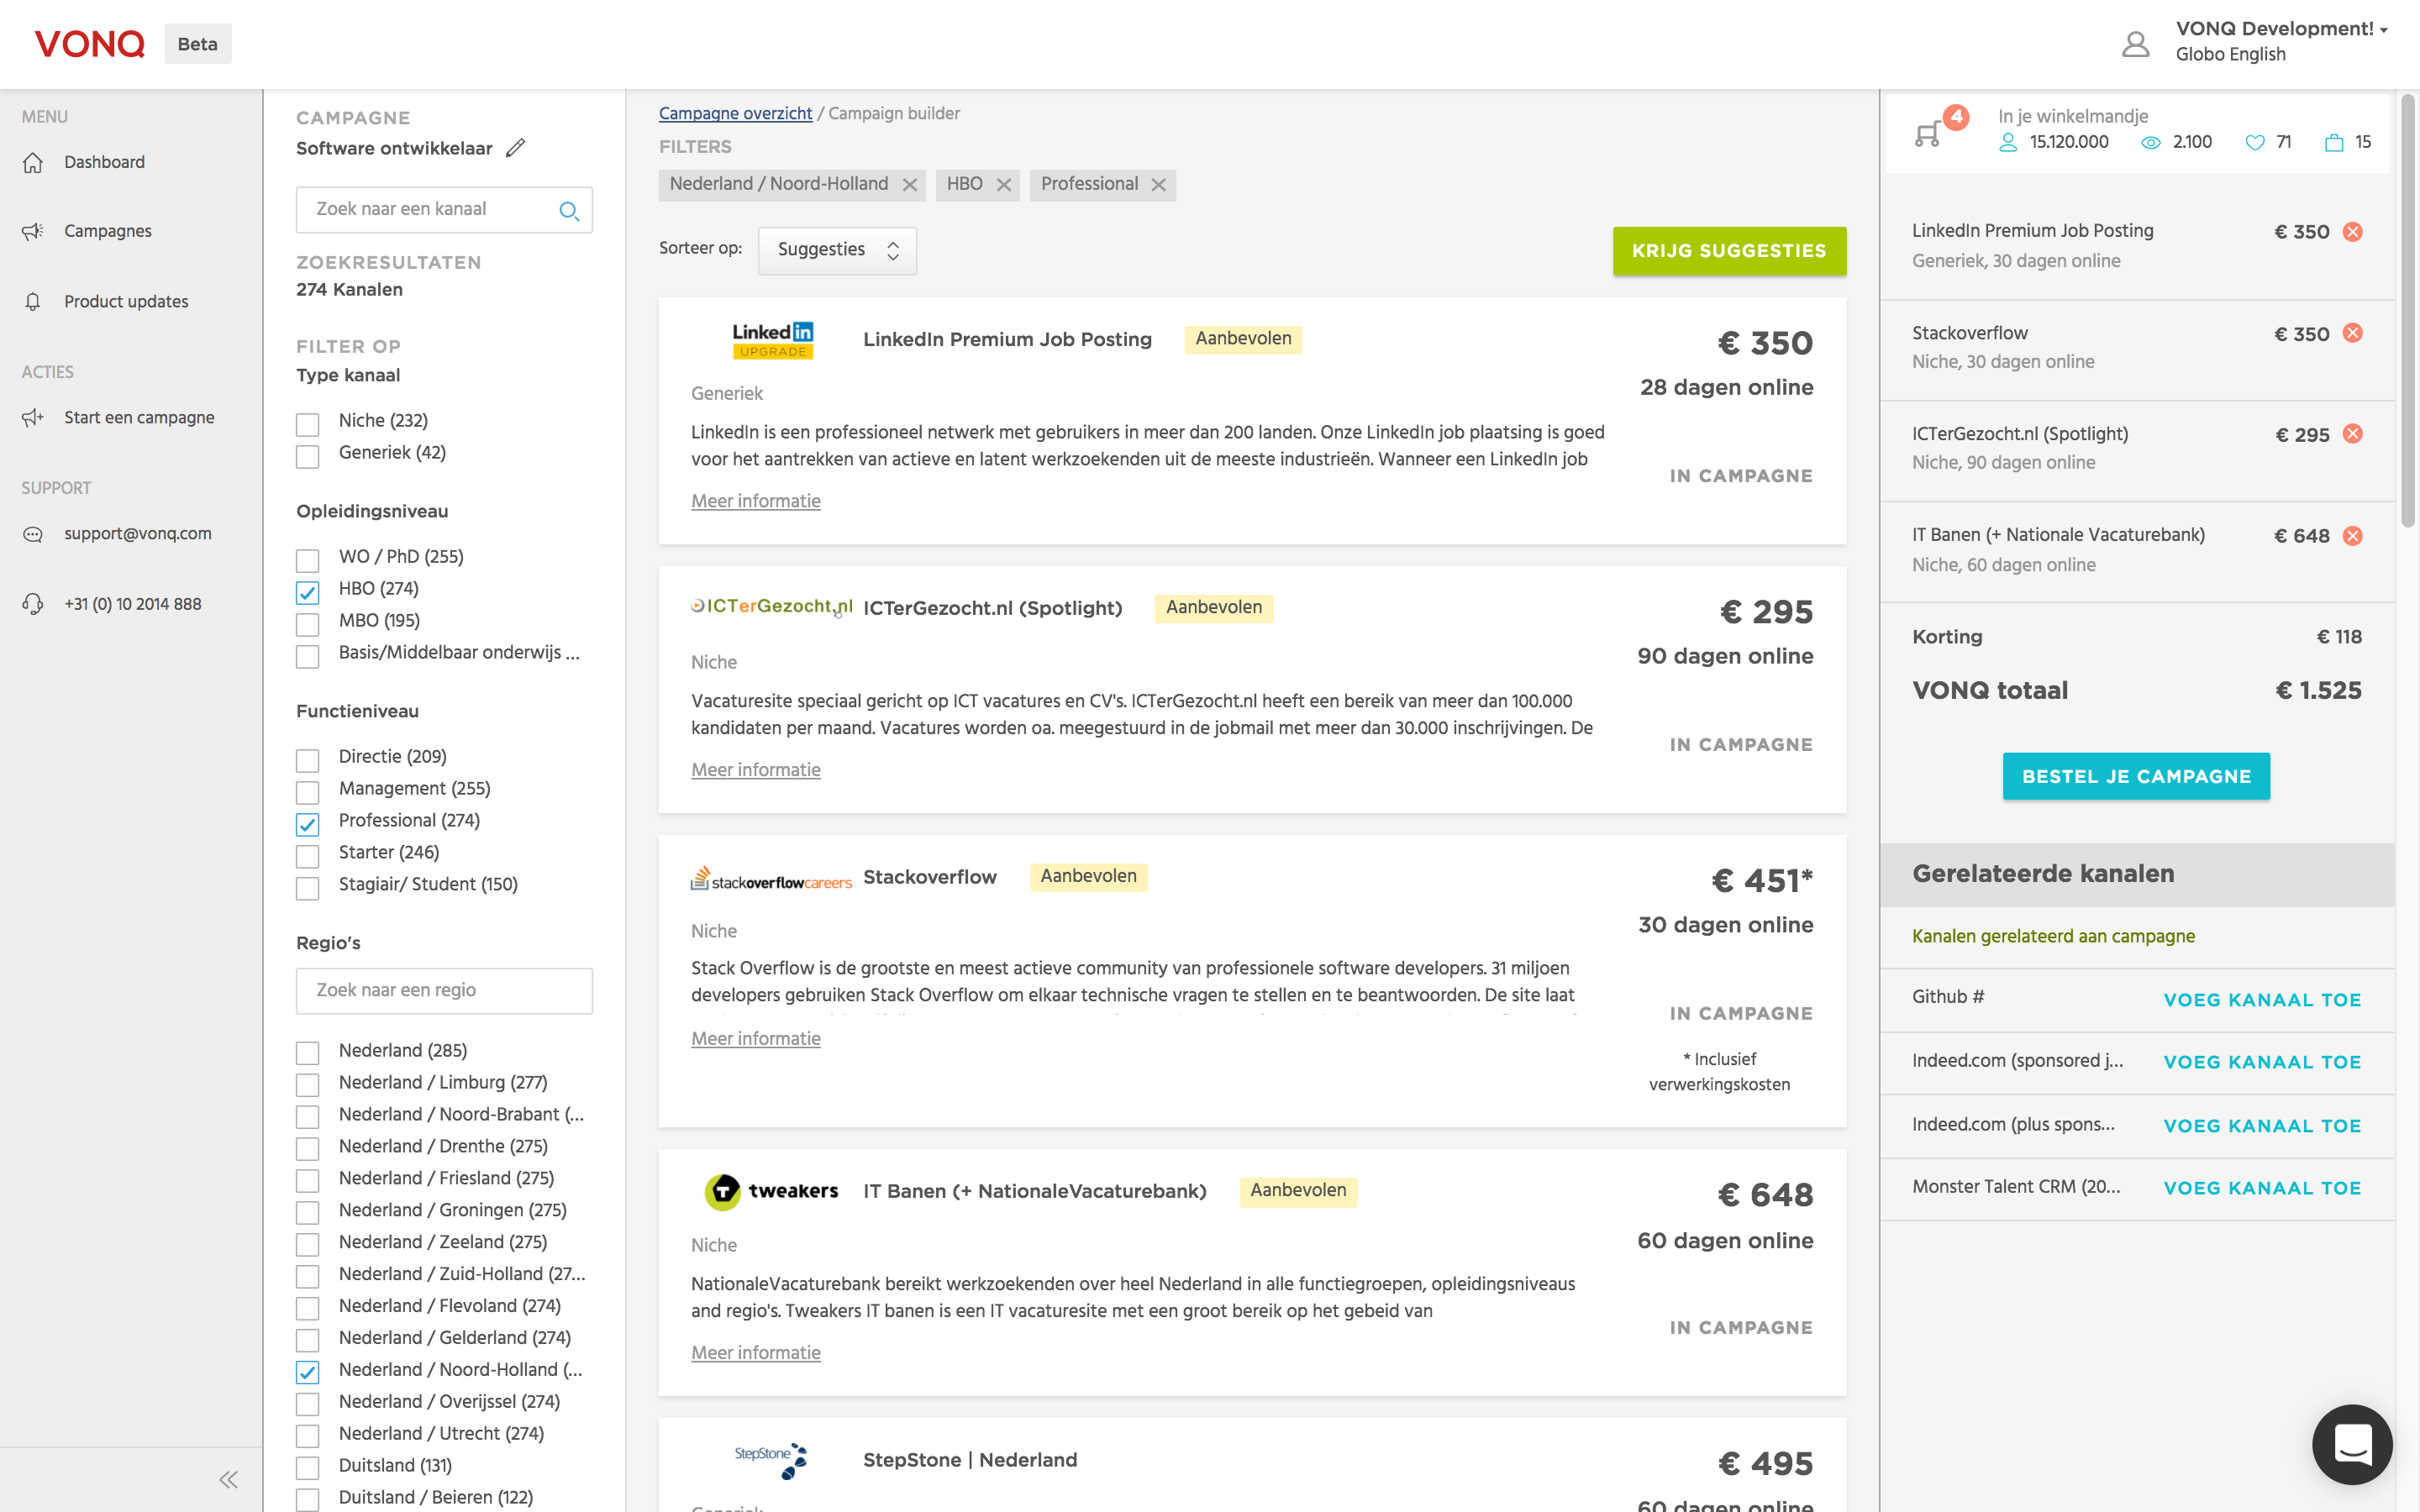Collapse the sidebar with double chevron
2420x1512 pixels.
point(228,1479)
